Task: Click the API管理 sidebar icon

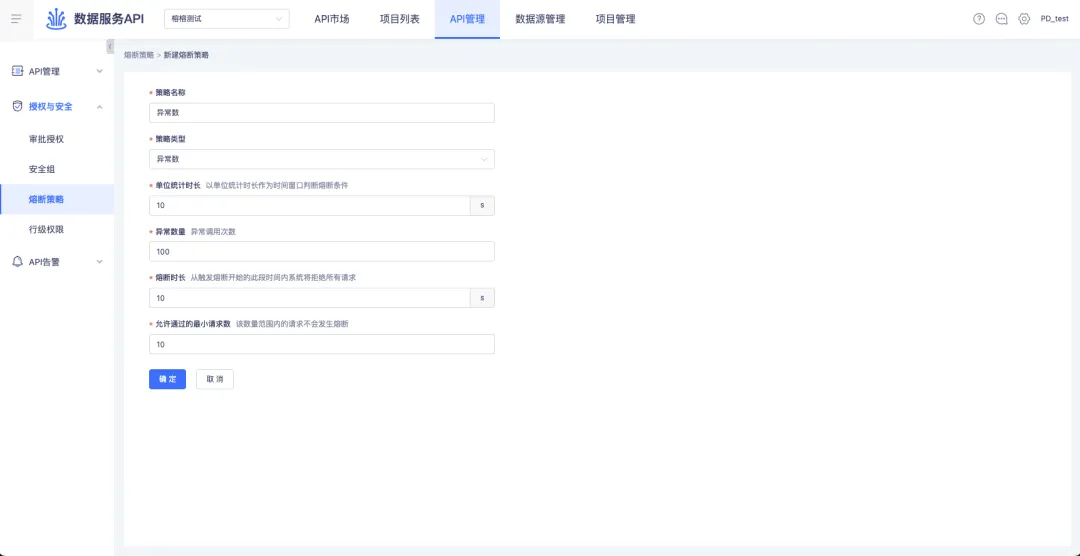Action: (18, 71)
